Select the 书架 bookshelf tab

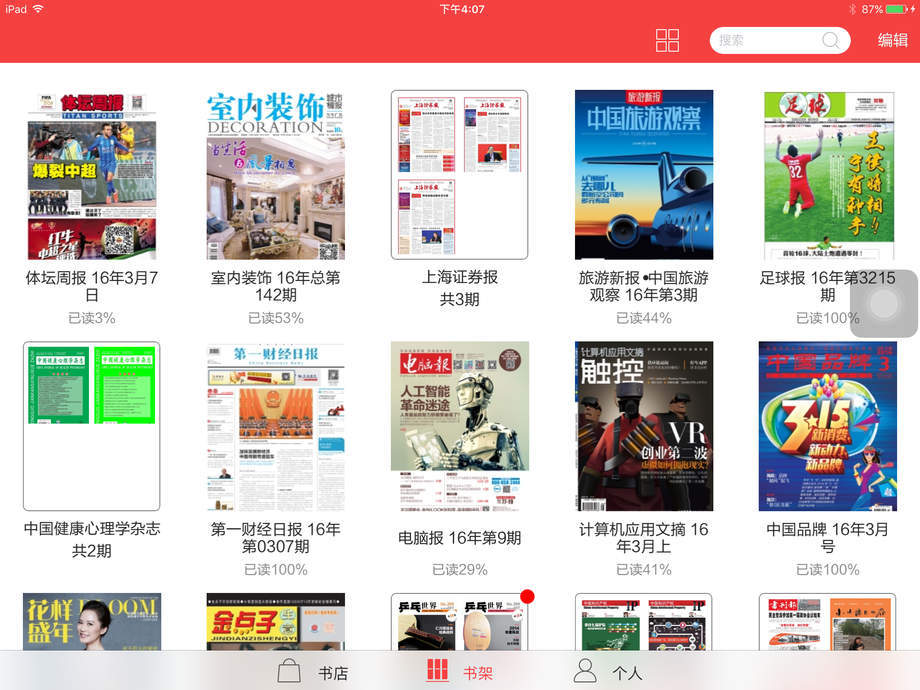point(460,671)
